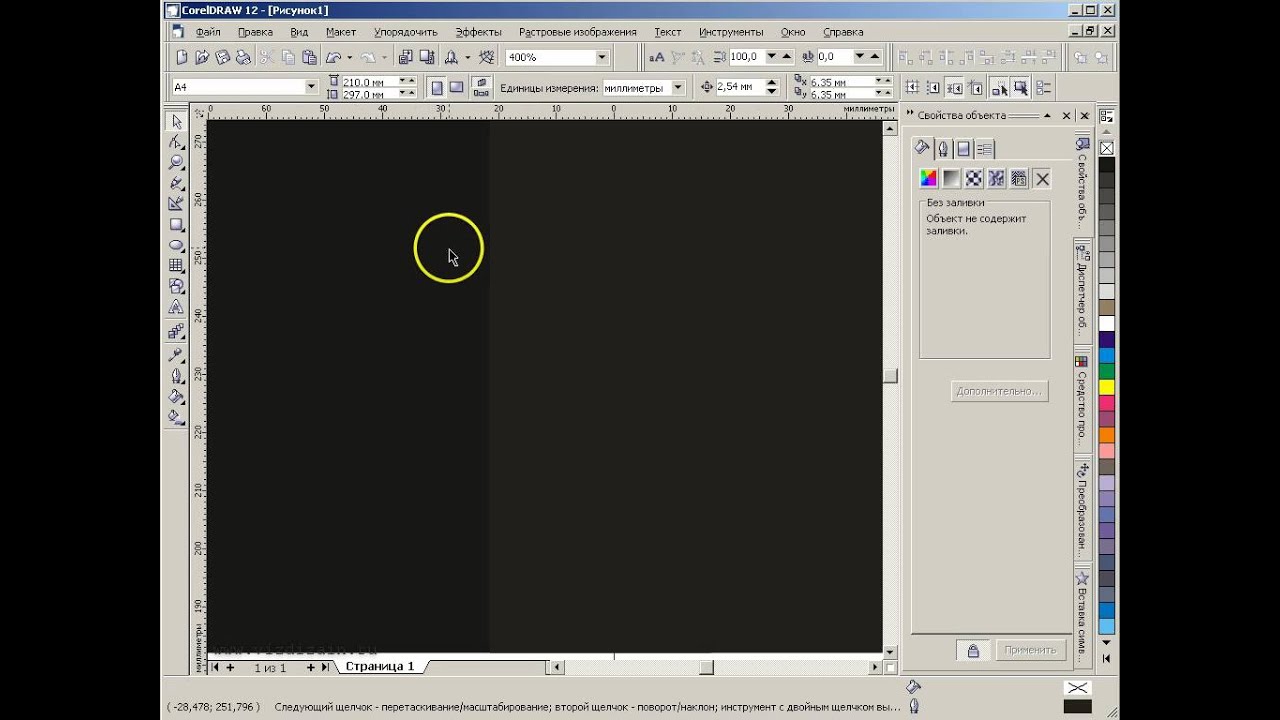Screen dimensions: 1280x720
Task: Open the zoom level 400% dropdown
Action: point(600,57)
